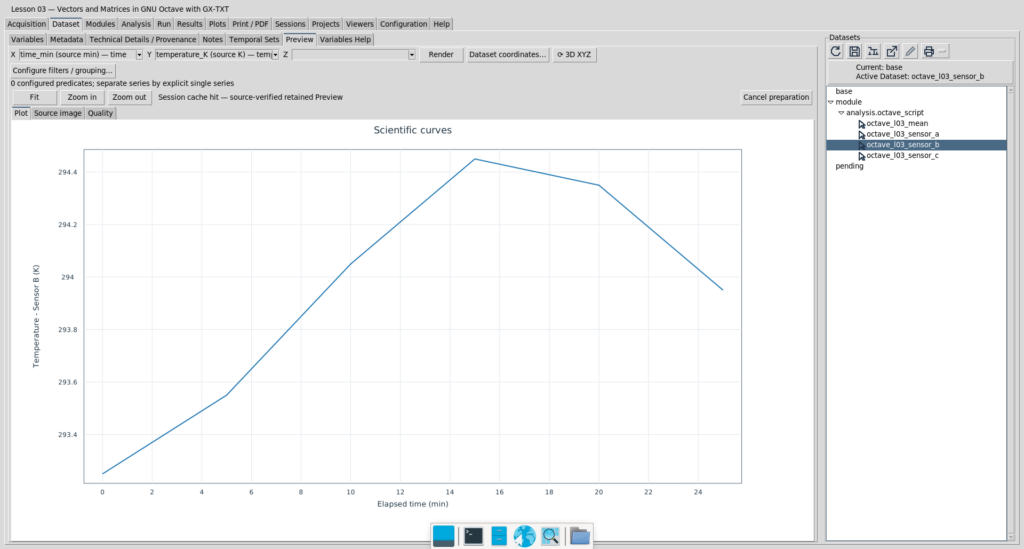
Task: Select the base dataset row
Action: click(x=916, y=91)
